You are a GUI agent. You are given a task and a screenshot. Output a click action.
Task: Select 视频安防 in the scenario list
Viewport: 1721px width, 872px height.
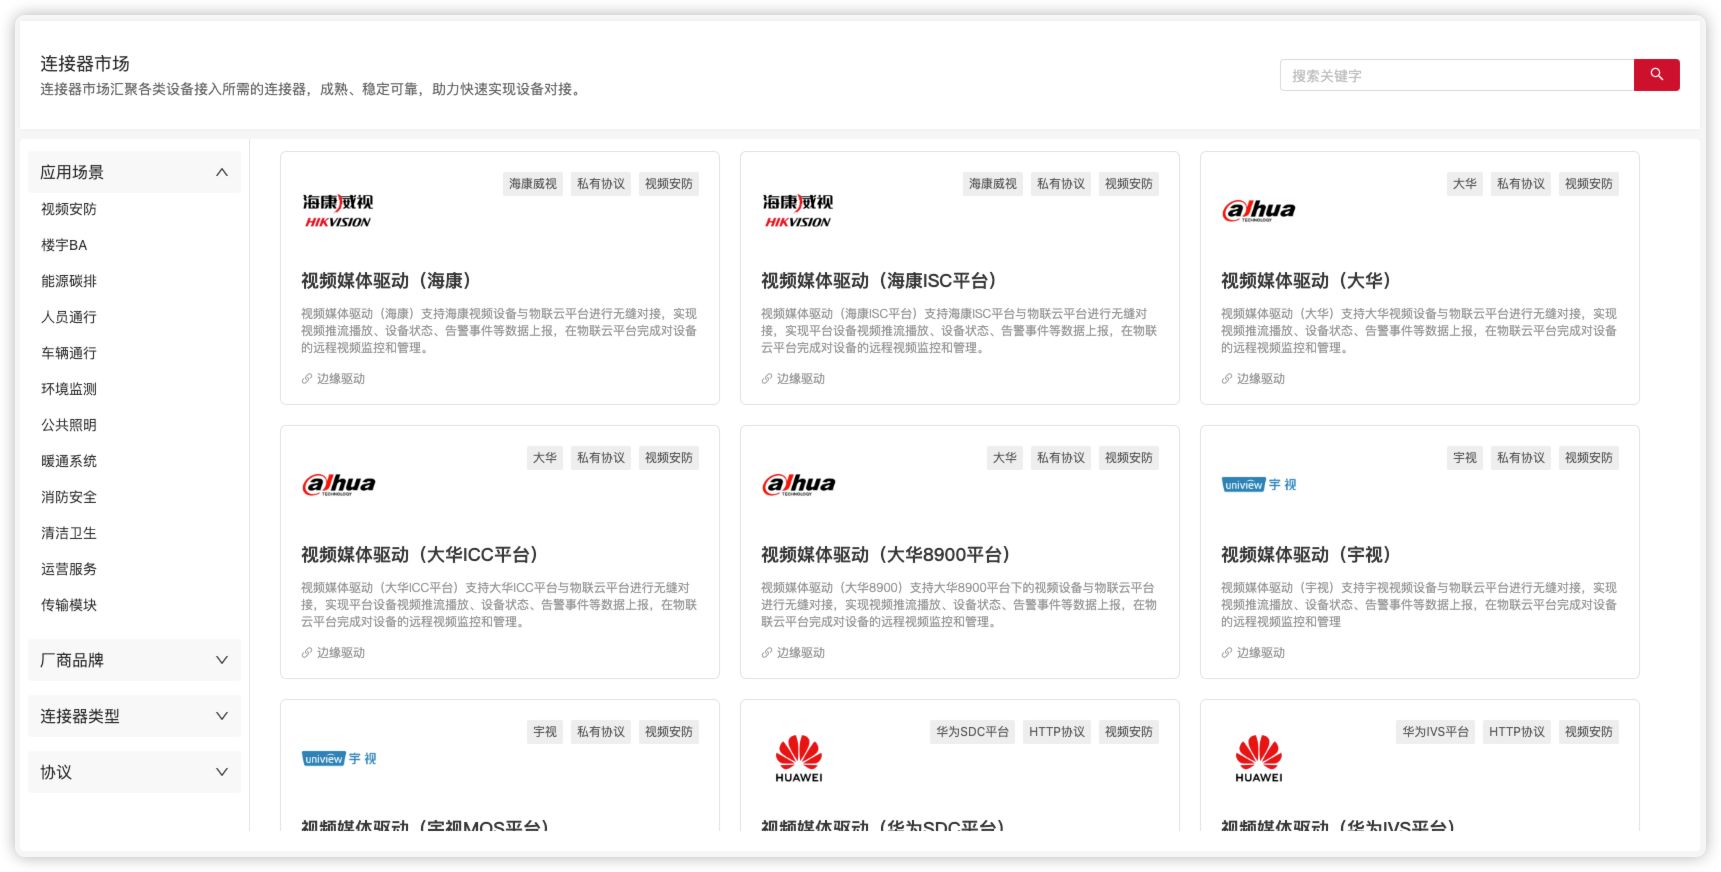coord(69,209)
